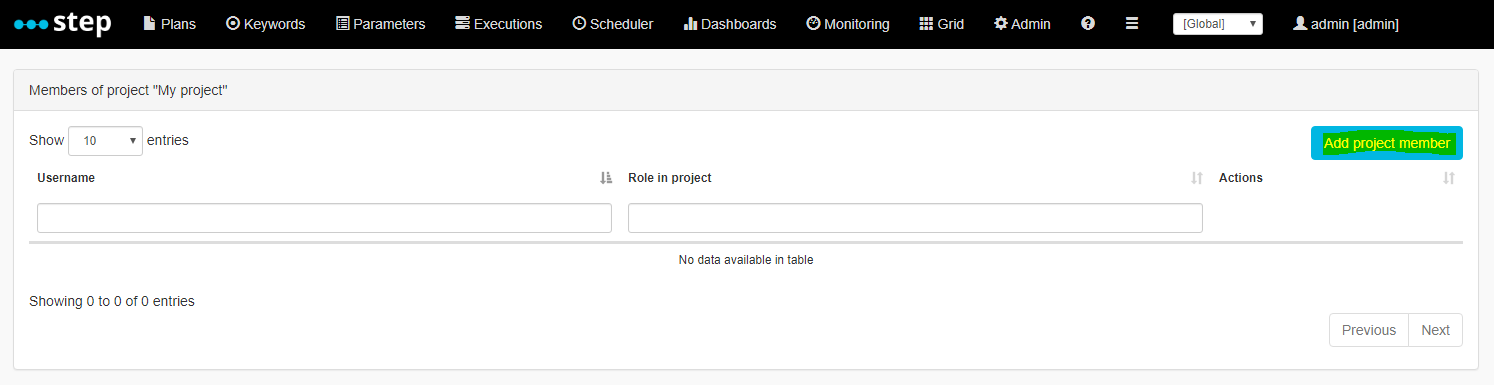Switch to the Scheduler page
1494x385 pixels.
(612, 24)
